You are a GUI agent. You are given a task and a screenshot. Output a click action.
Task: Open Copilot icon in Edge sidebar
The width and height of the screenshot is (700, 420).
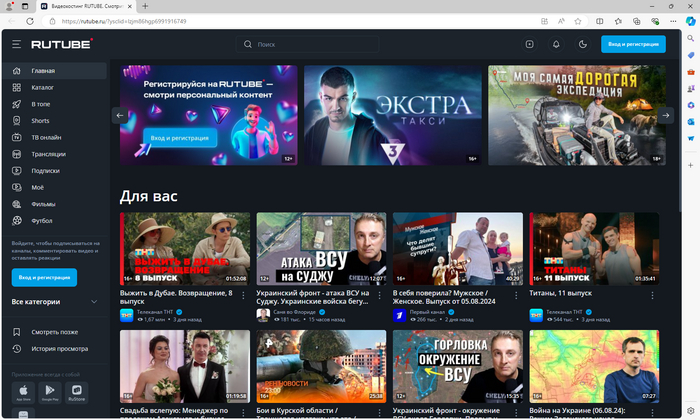pos(691,21)
